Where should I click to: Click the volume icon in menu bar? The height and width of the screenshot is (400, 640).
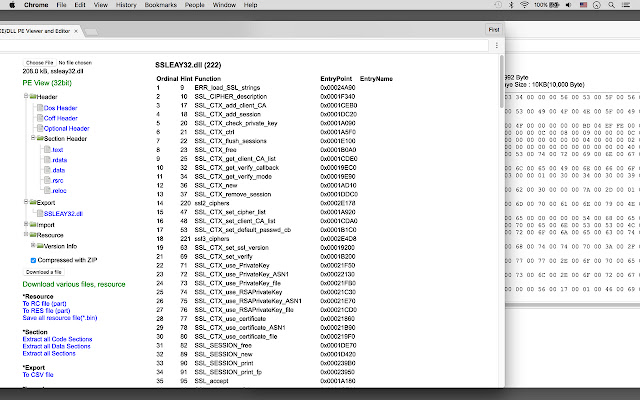569,5
